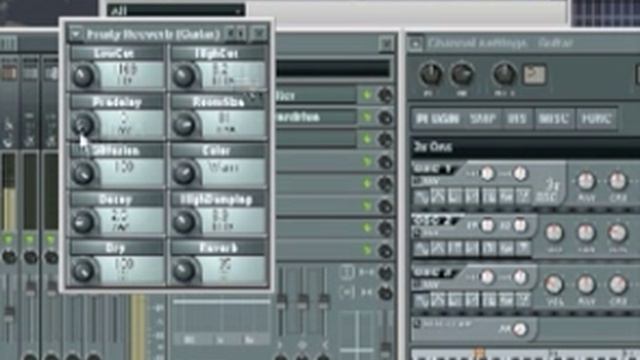Select the second FX slot name in the mixer
The height and width of the screenshot is (360, 640).
tap(316, 118)
